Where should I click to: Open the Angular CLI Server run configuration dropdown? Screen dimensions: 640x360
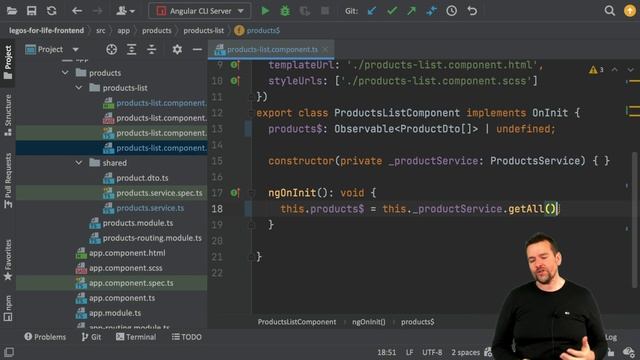pyautogui.click(x=200, y=11)
